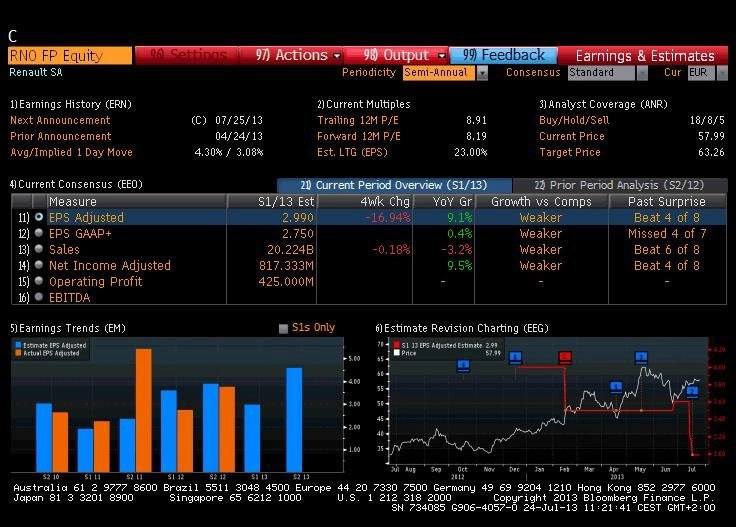Click the Trailing 12M P/E value 8.91
The width and height of the screenshot is (736, 527).
476,120
